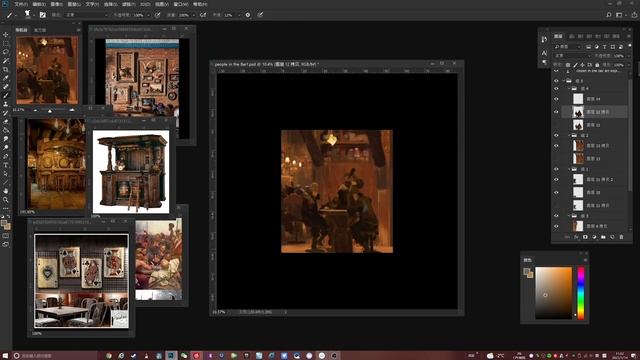
Task: Open the Edit menu
Action: [x=39, y=4]
